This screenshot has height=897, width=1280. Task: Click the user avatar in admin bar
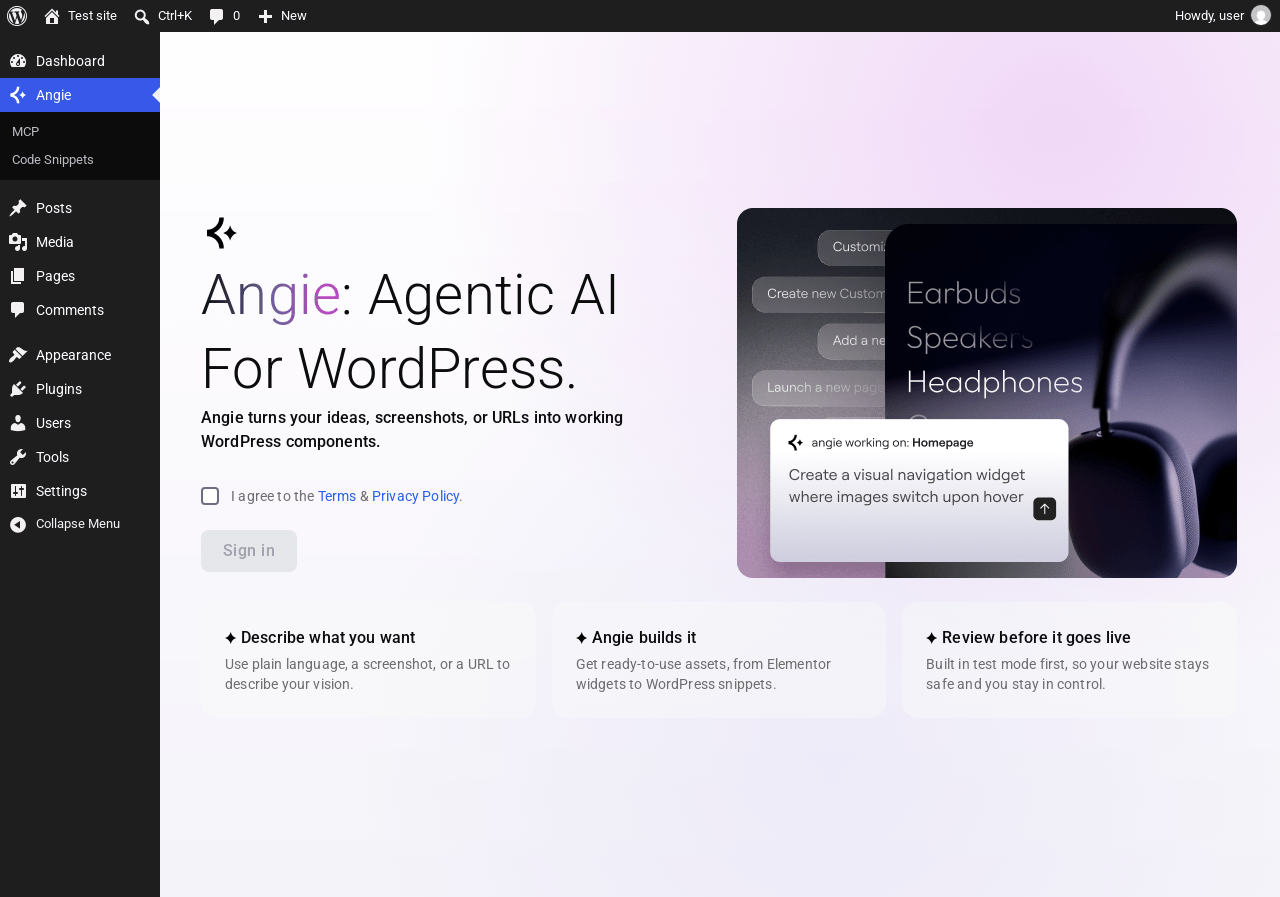pyautogui.click(x=1261, y=15)
